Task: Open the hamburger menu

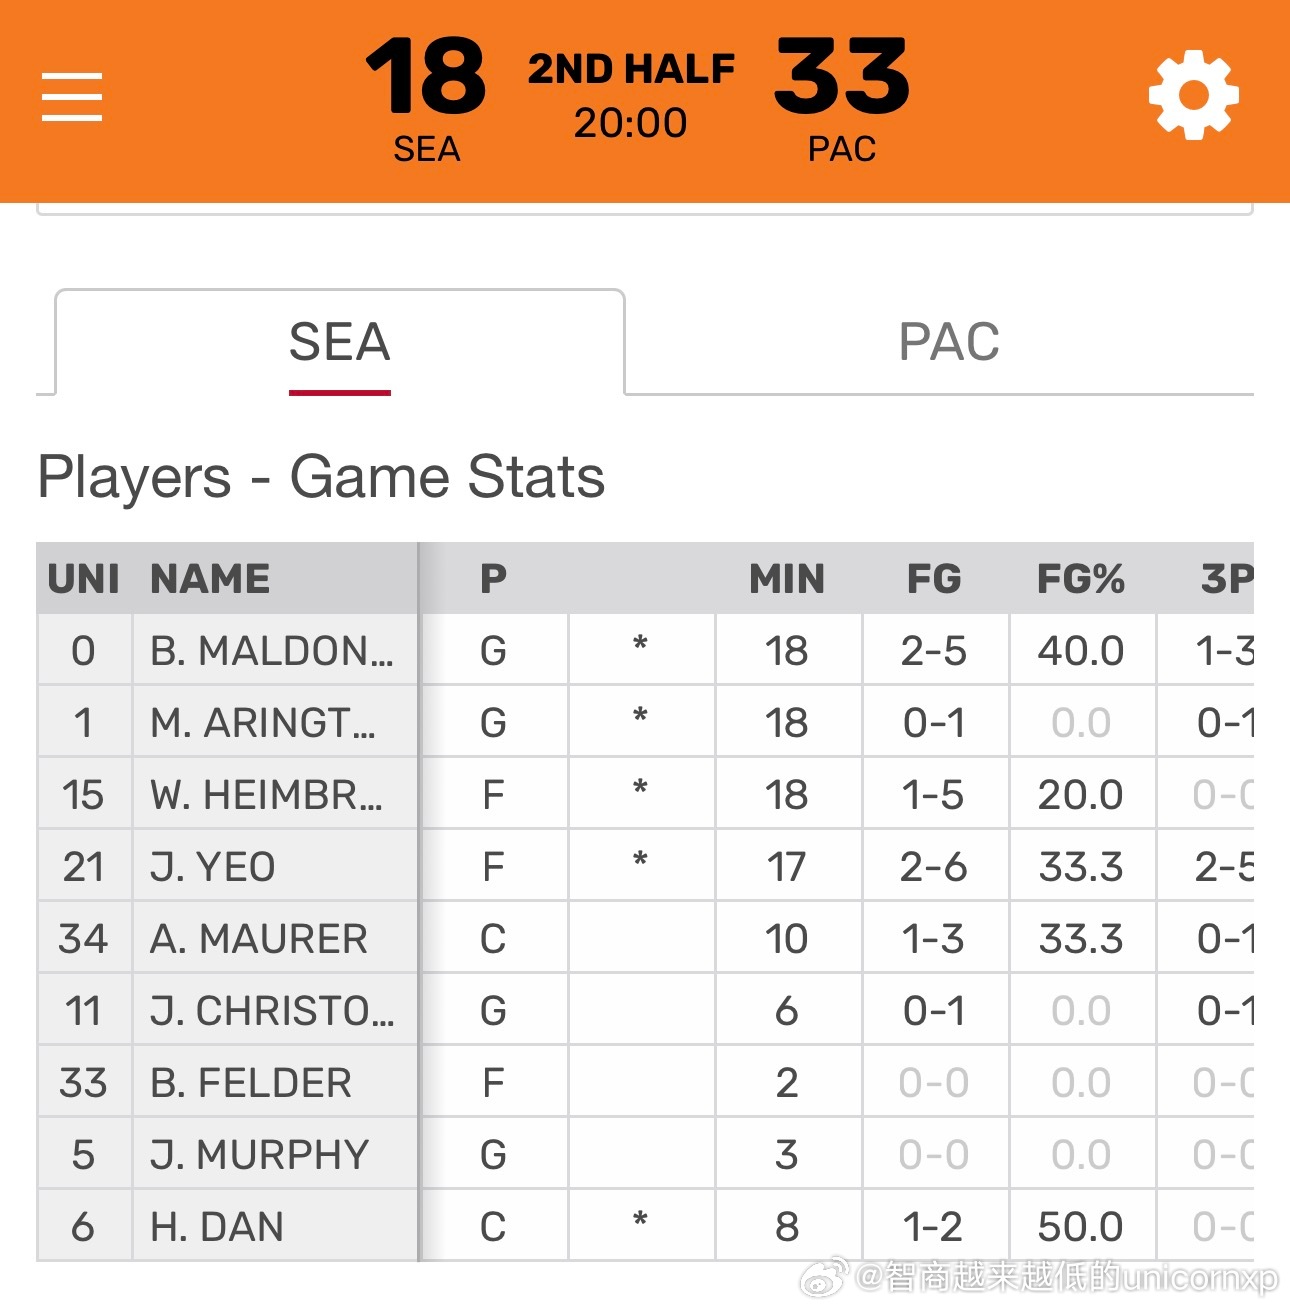Action: (72, 97)
